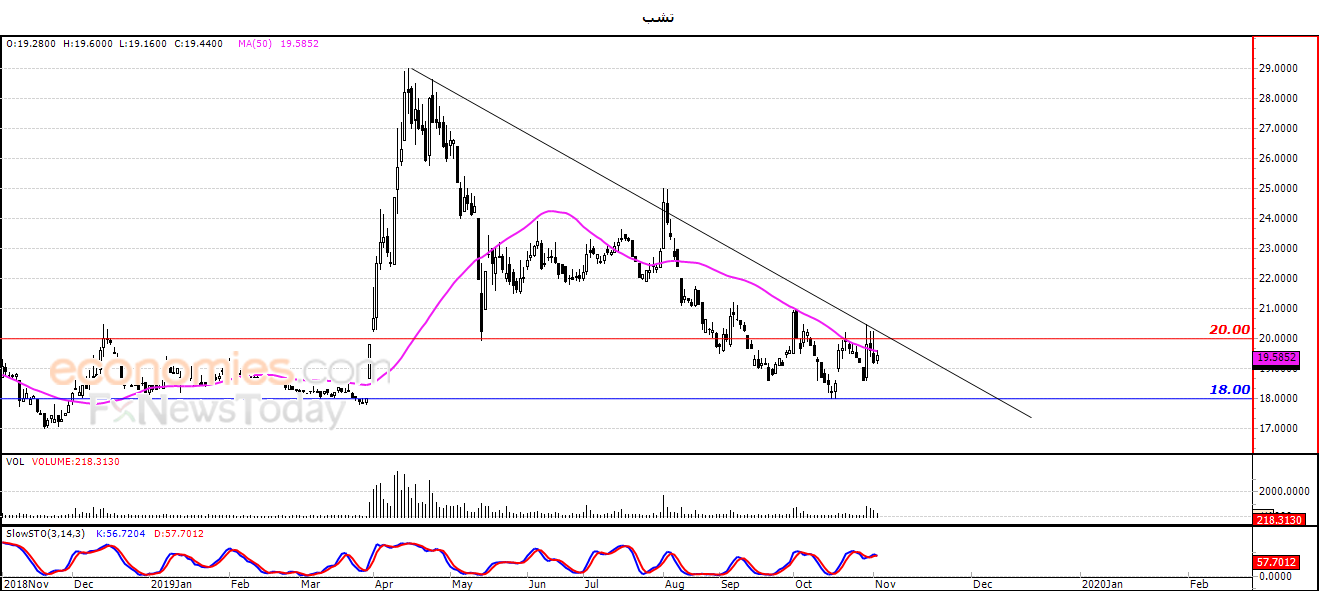Click the "26.0000" price axis label
This screenshot has height=591, width=1319.
click(1280, 159)
